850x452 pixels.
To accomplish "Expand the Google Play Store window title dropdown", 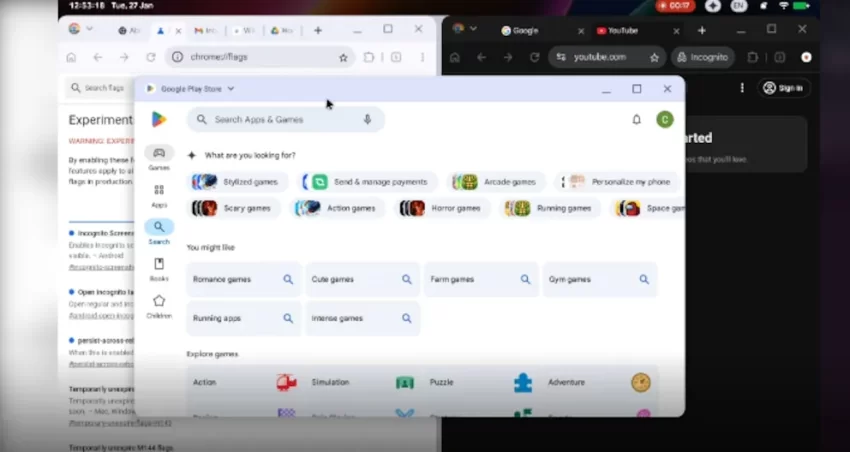I will tap(231, 89).
